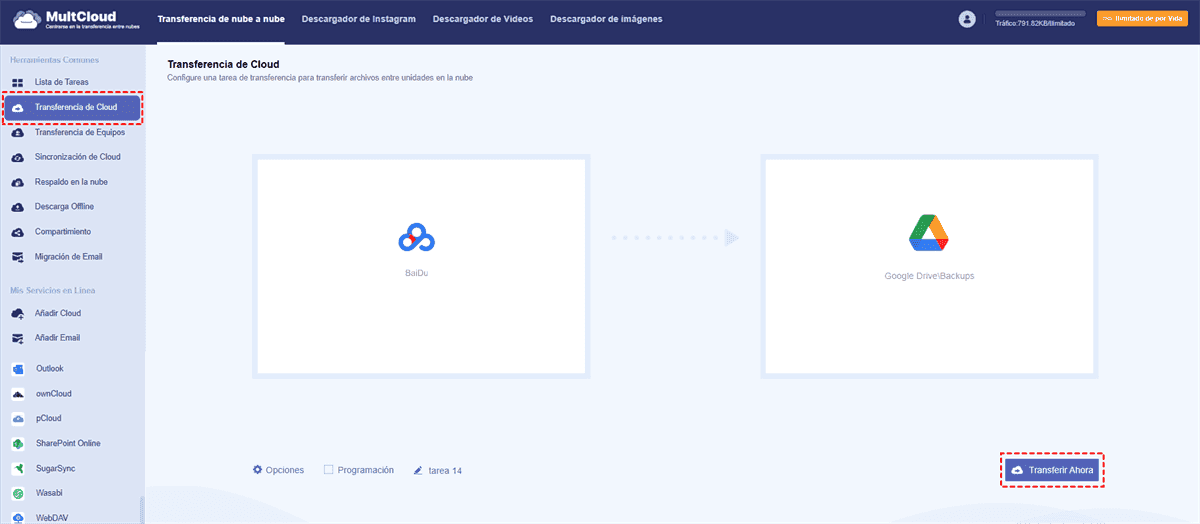Click Transferencia de Equipos sidebar icon
The width and height of the screenshot is (1200, 524).
[x=18, y=132]
